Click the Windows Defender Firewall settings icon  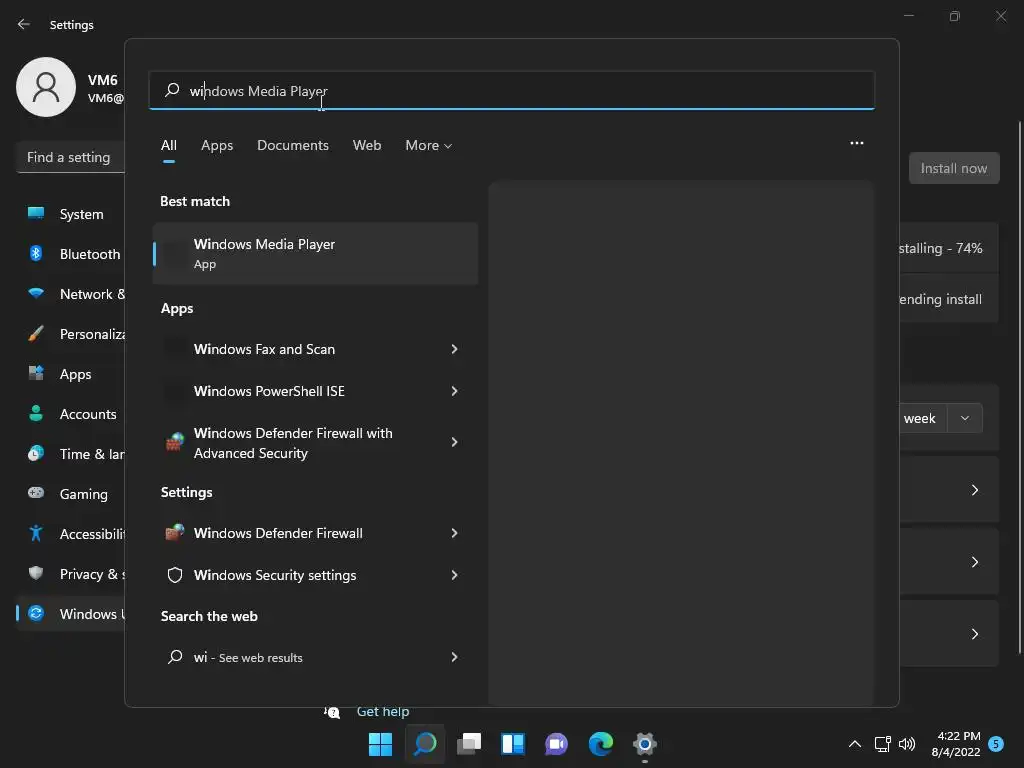(x=174, y=533)
